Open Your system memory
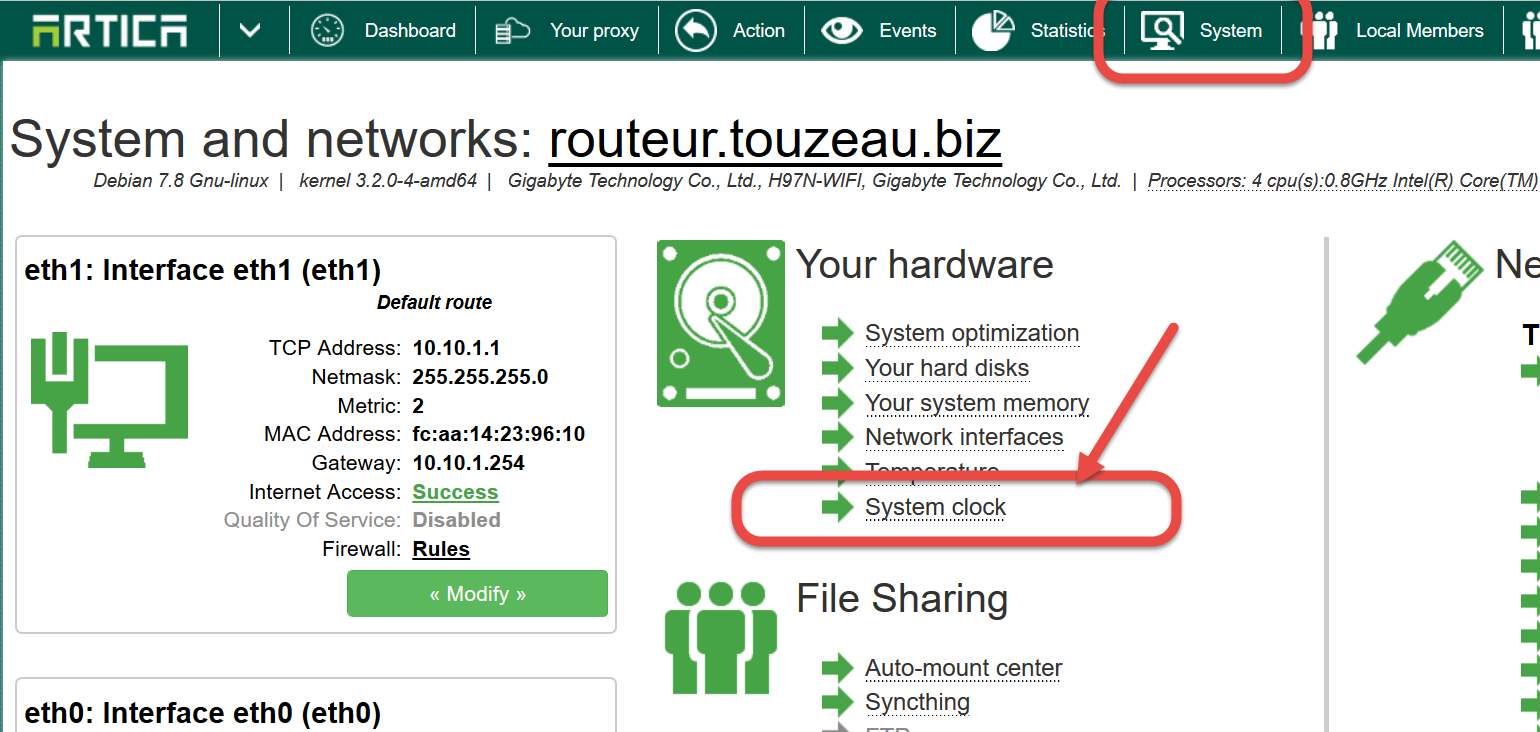 [977, 403]
